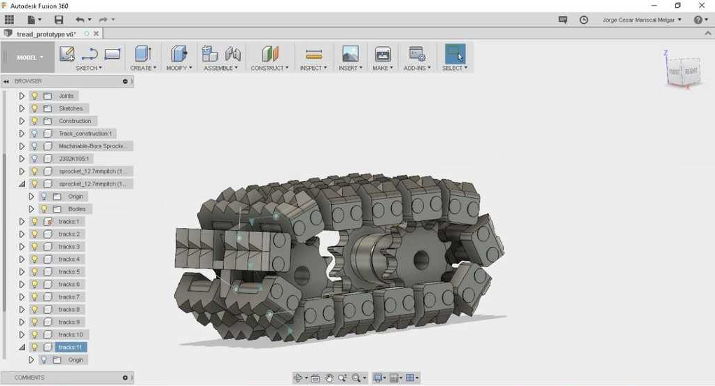
Task: Open the Viewports layout icon
Action: [410, 378]
